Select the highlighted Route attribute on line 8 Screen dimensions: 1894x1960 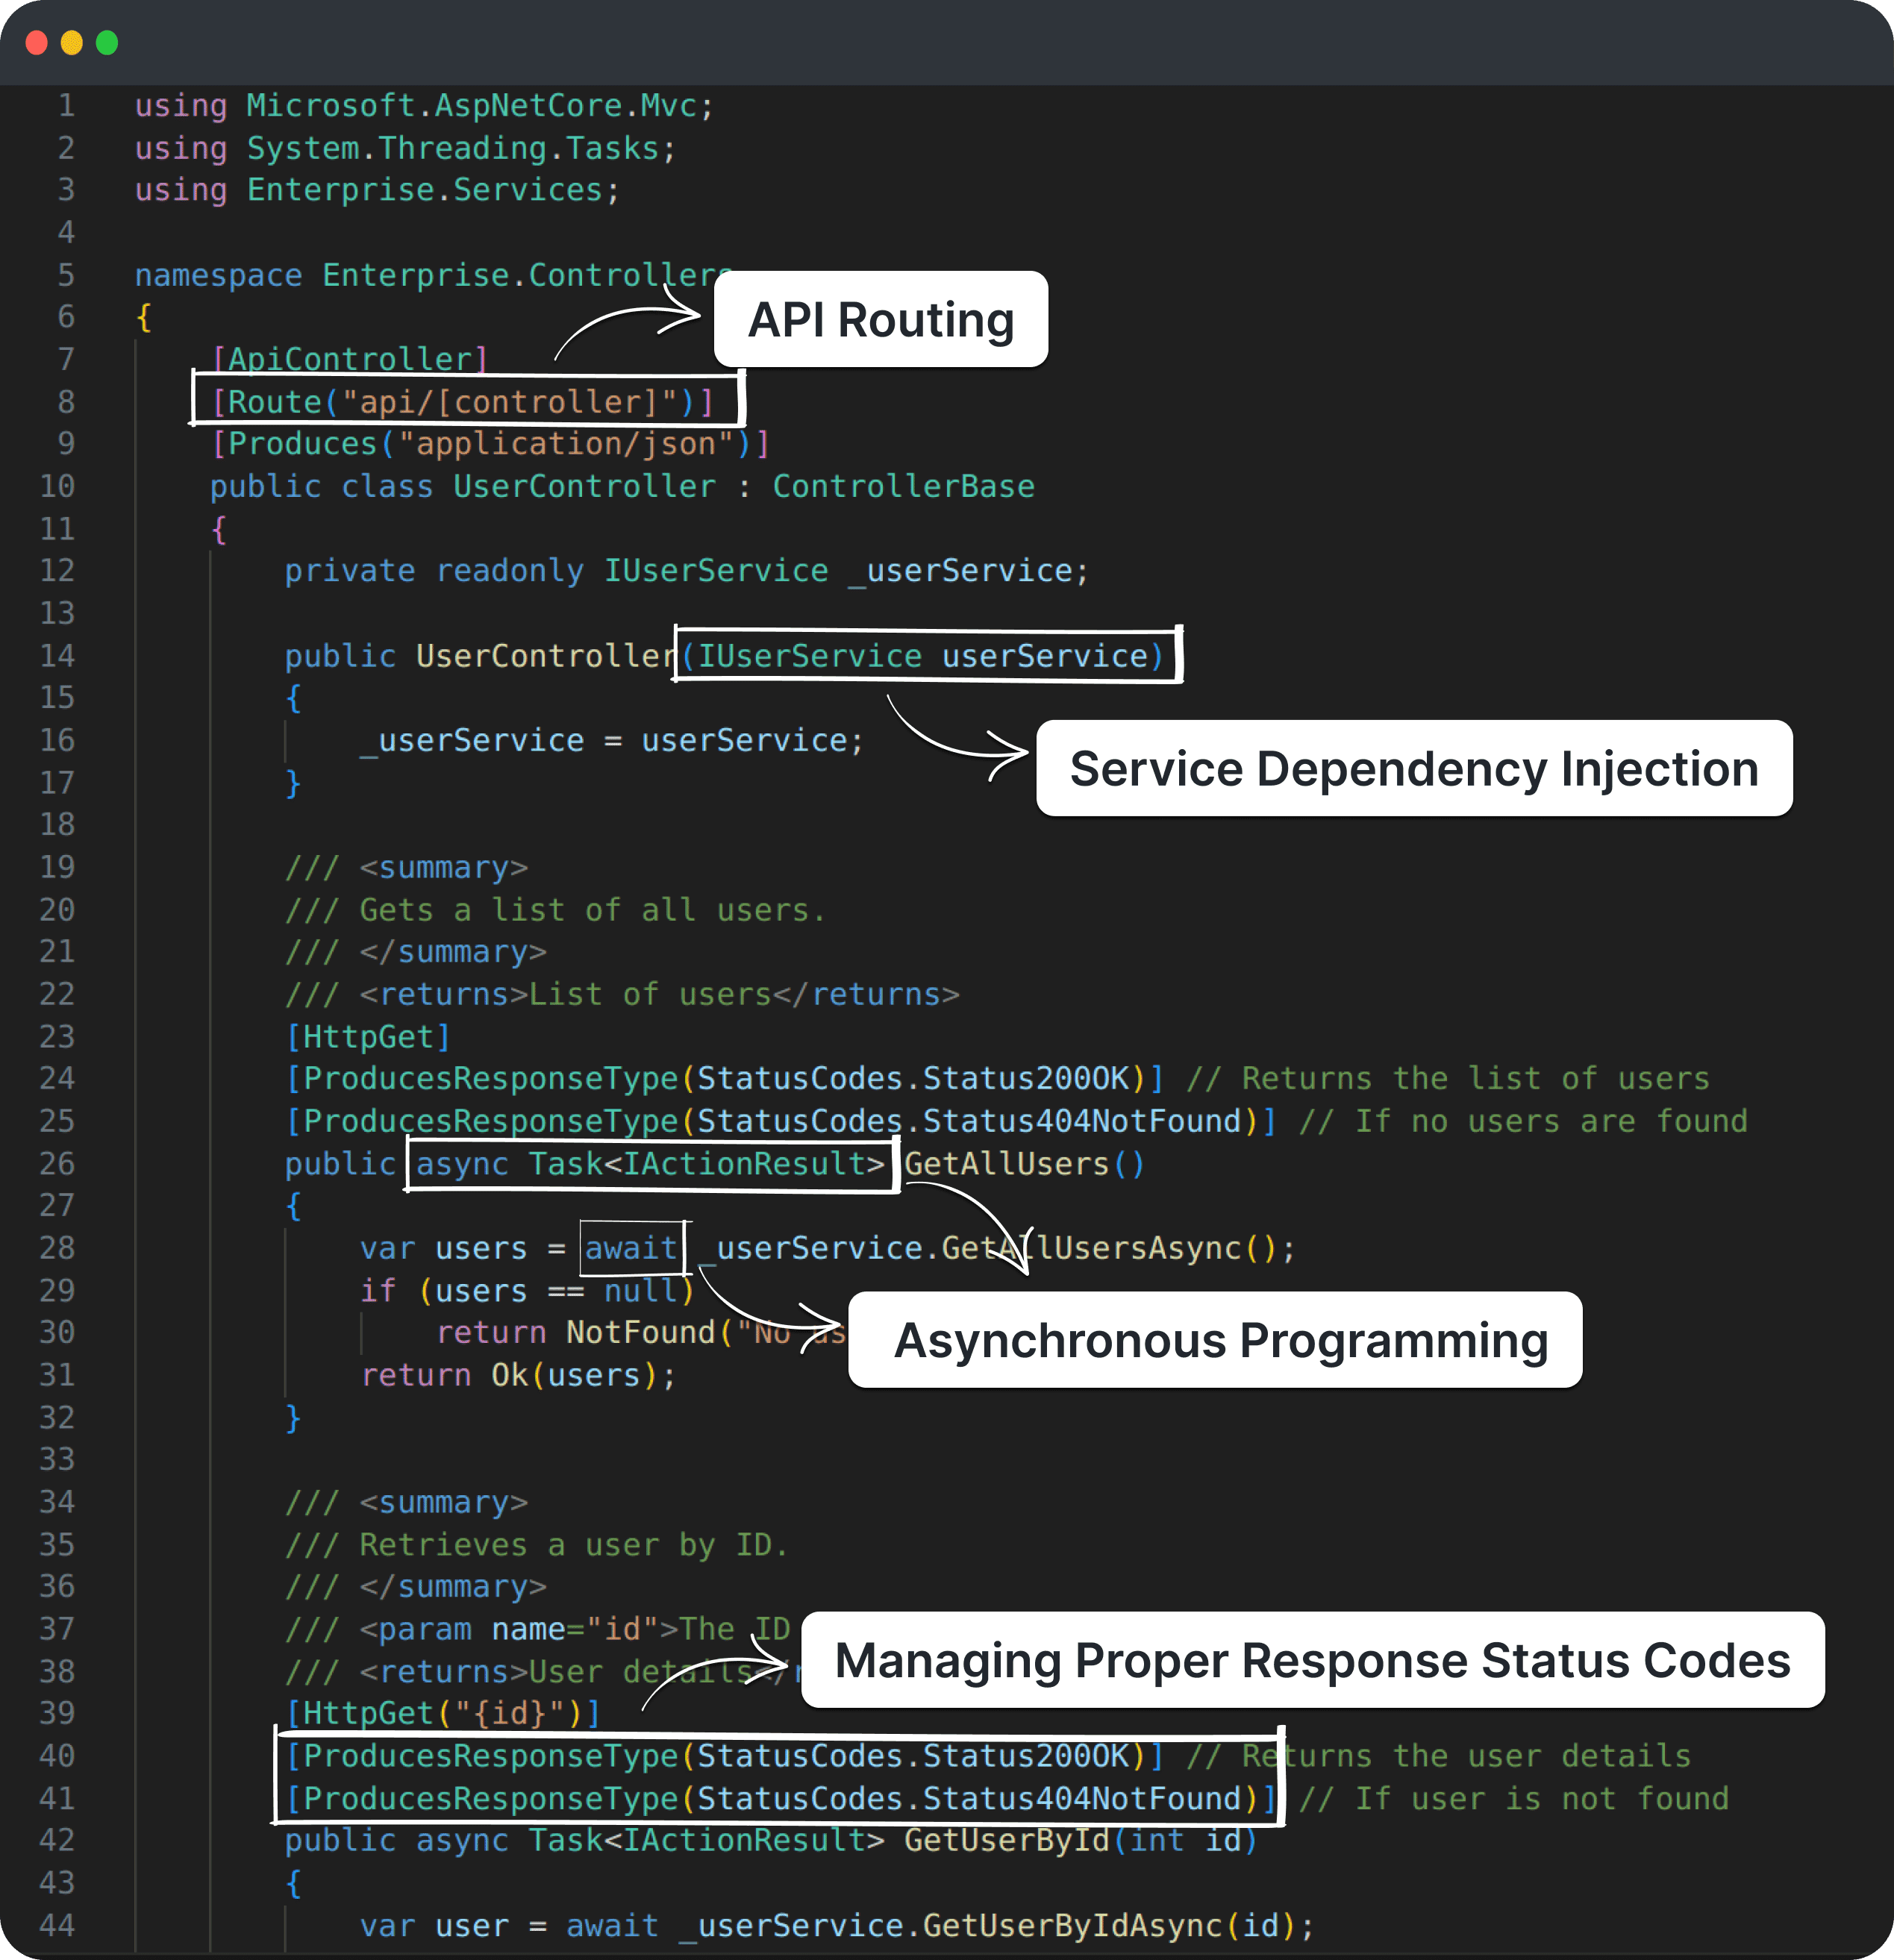[x=465, y=401]
